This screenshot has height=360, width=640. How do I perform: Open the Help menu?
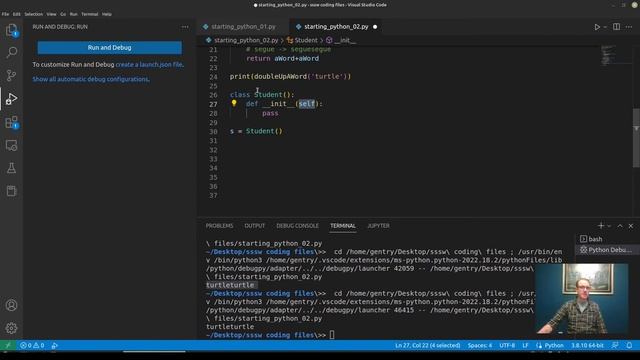click(x=107, y=14)
